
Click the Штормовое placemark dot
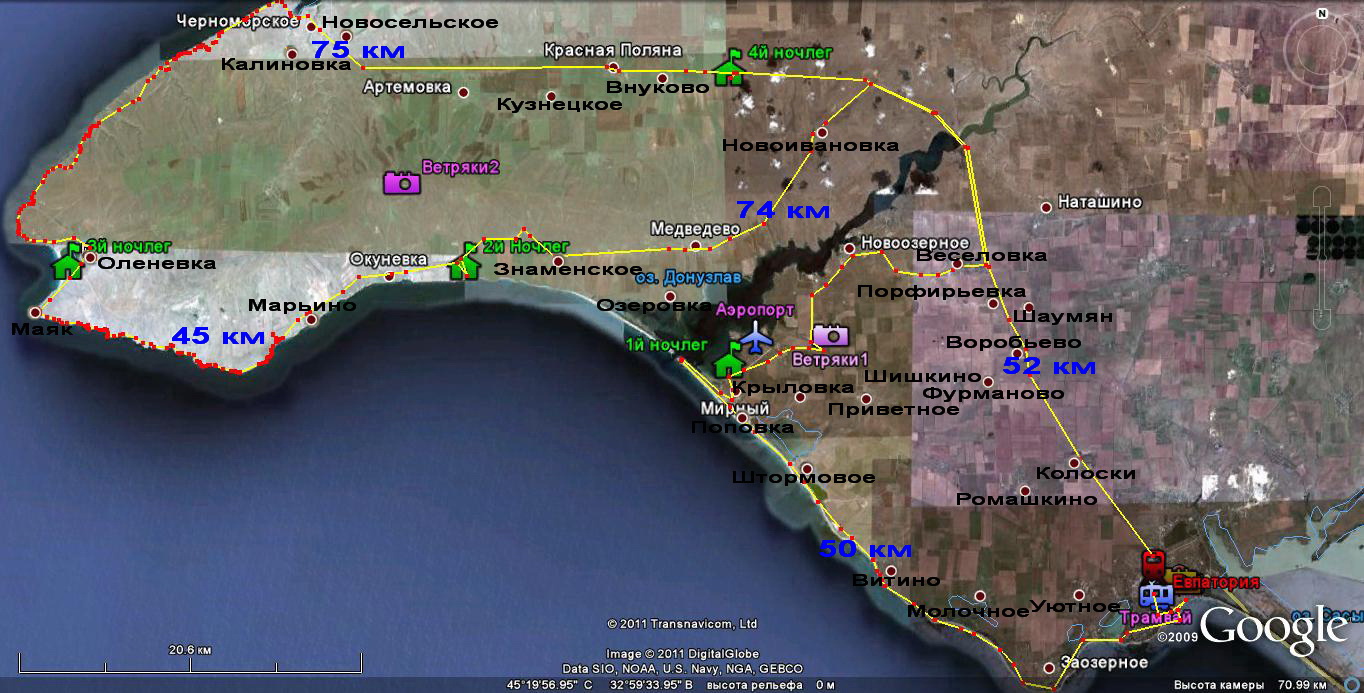(807, 468)
